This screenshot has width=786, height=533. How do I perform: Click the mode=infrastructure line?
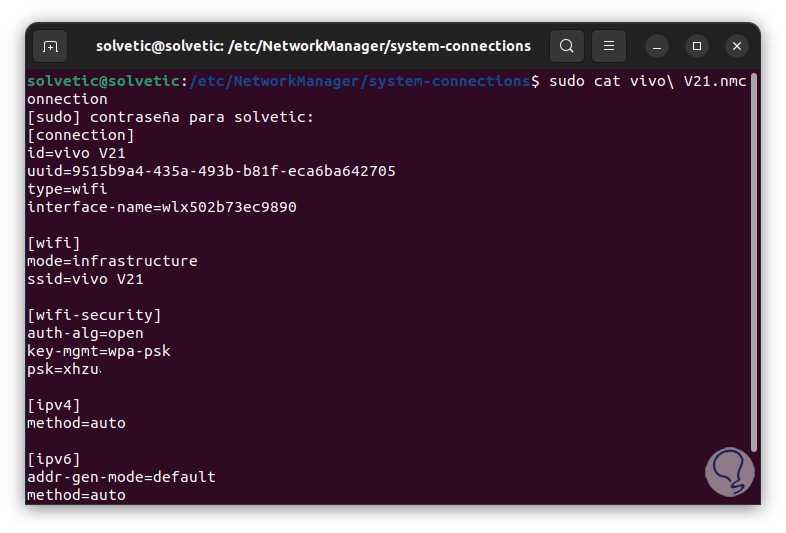pos(112,261)
